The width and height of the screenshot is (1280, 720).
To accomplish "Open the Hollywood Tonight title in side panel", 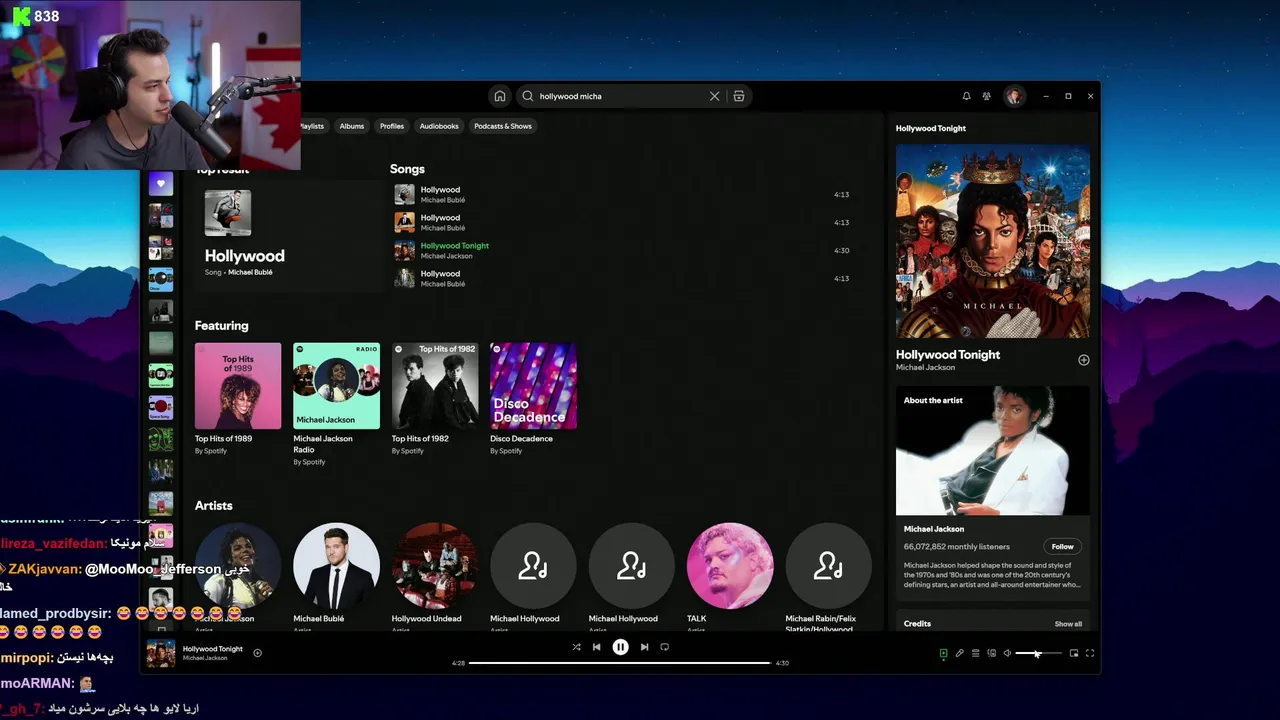I will tap(948, 355).
